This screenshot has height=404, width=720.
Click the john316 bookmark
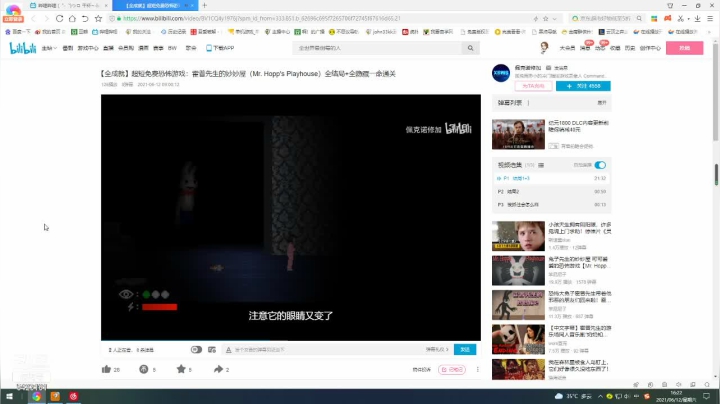pos(381,32)
